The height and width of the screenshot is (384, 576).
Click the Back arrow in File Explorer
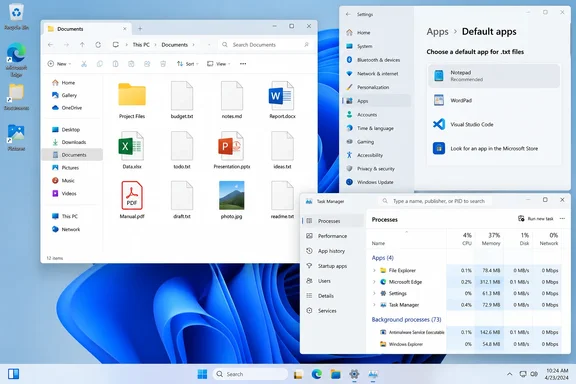tap(50, 45)
